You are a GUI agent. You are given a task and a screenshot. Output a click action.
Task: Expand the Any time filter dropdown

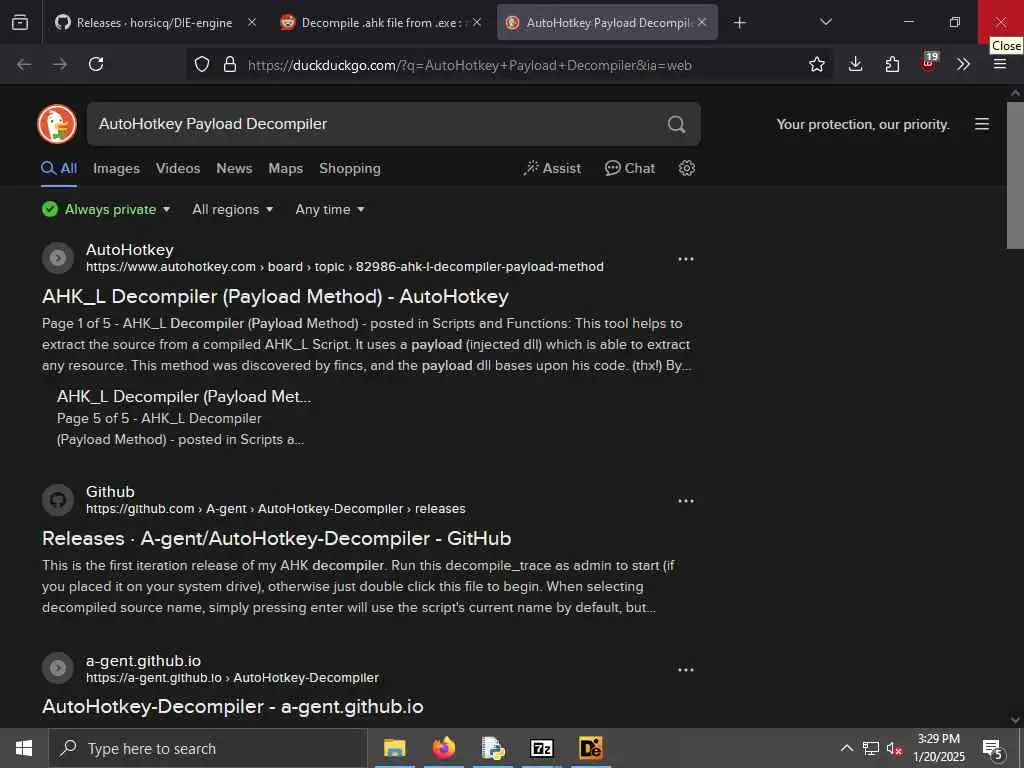pos(330,210)
